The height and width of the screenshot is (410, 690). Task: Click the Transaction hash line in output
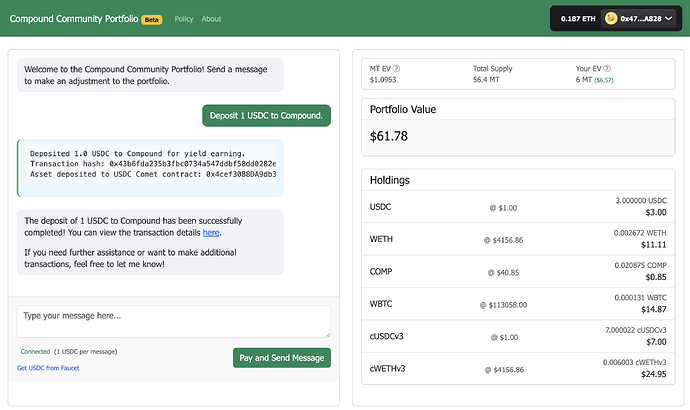[153, 164]
